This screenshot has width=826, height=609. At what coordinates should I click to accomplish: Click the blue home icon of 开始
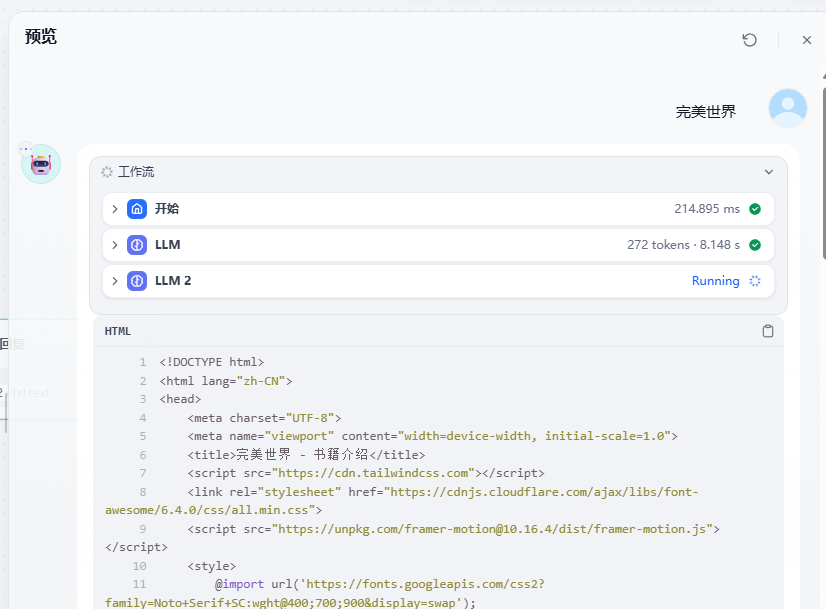coord(137,209)
